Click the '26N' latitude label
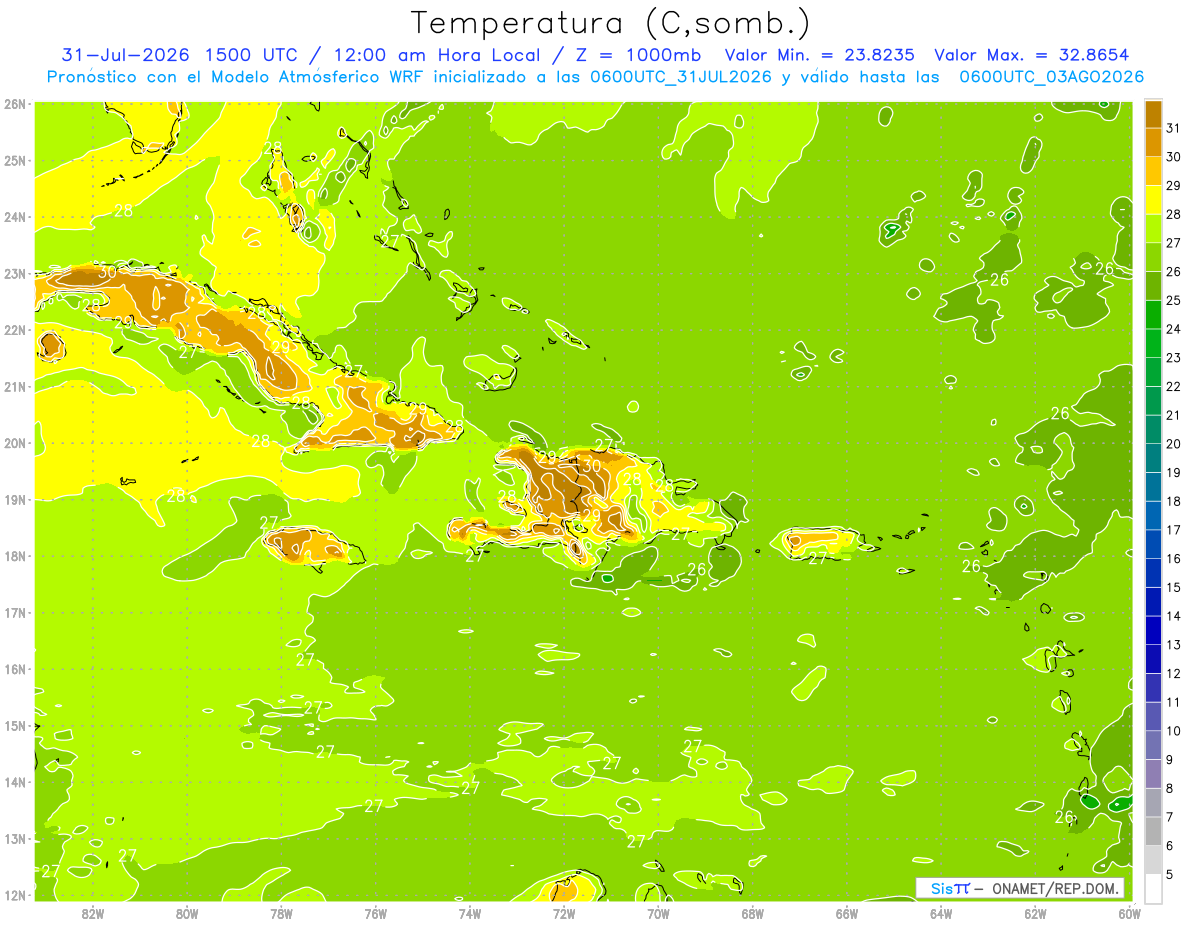 tap(14, 104)
